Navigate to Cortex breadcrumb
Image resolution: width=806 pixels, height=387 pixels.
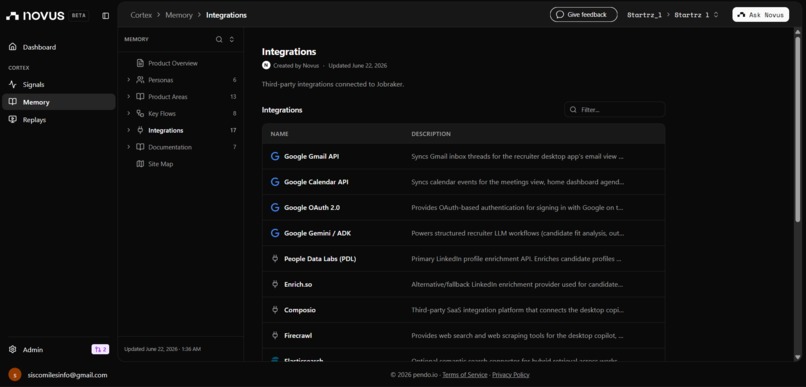(x=141, y=15)
